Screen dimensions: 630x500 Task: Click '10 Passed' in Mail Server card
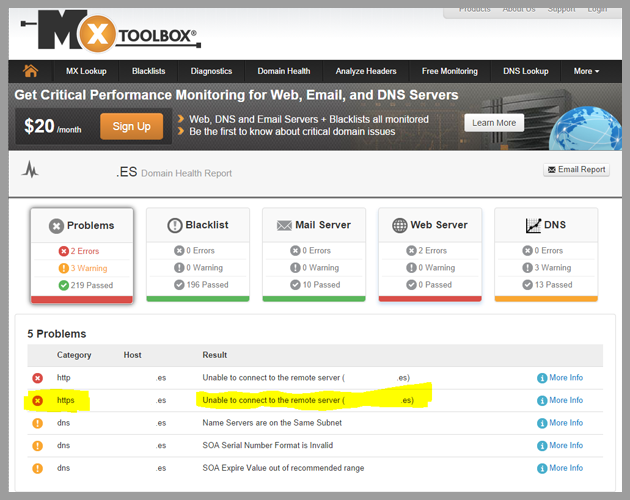tap(321, 285)
